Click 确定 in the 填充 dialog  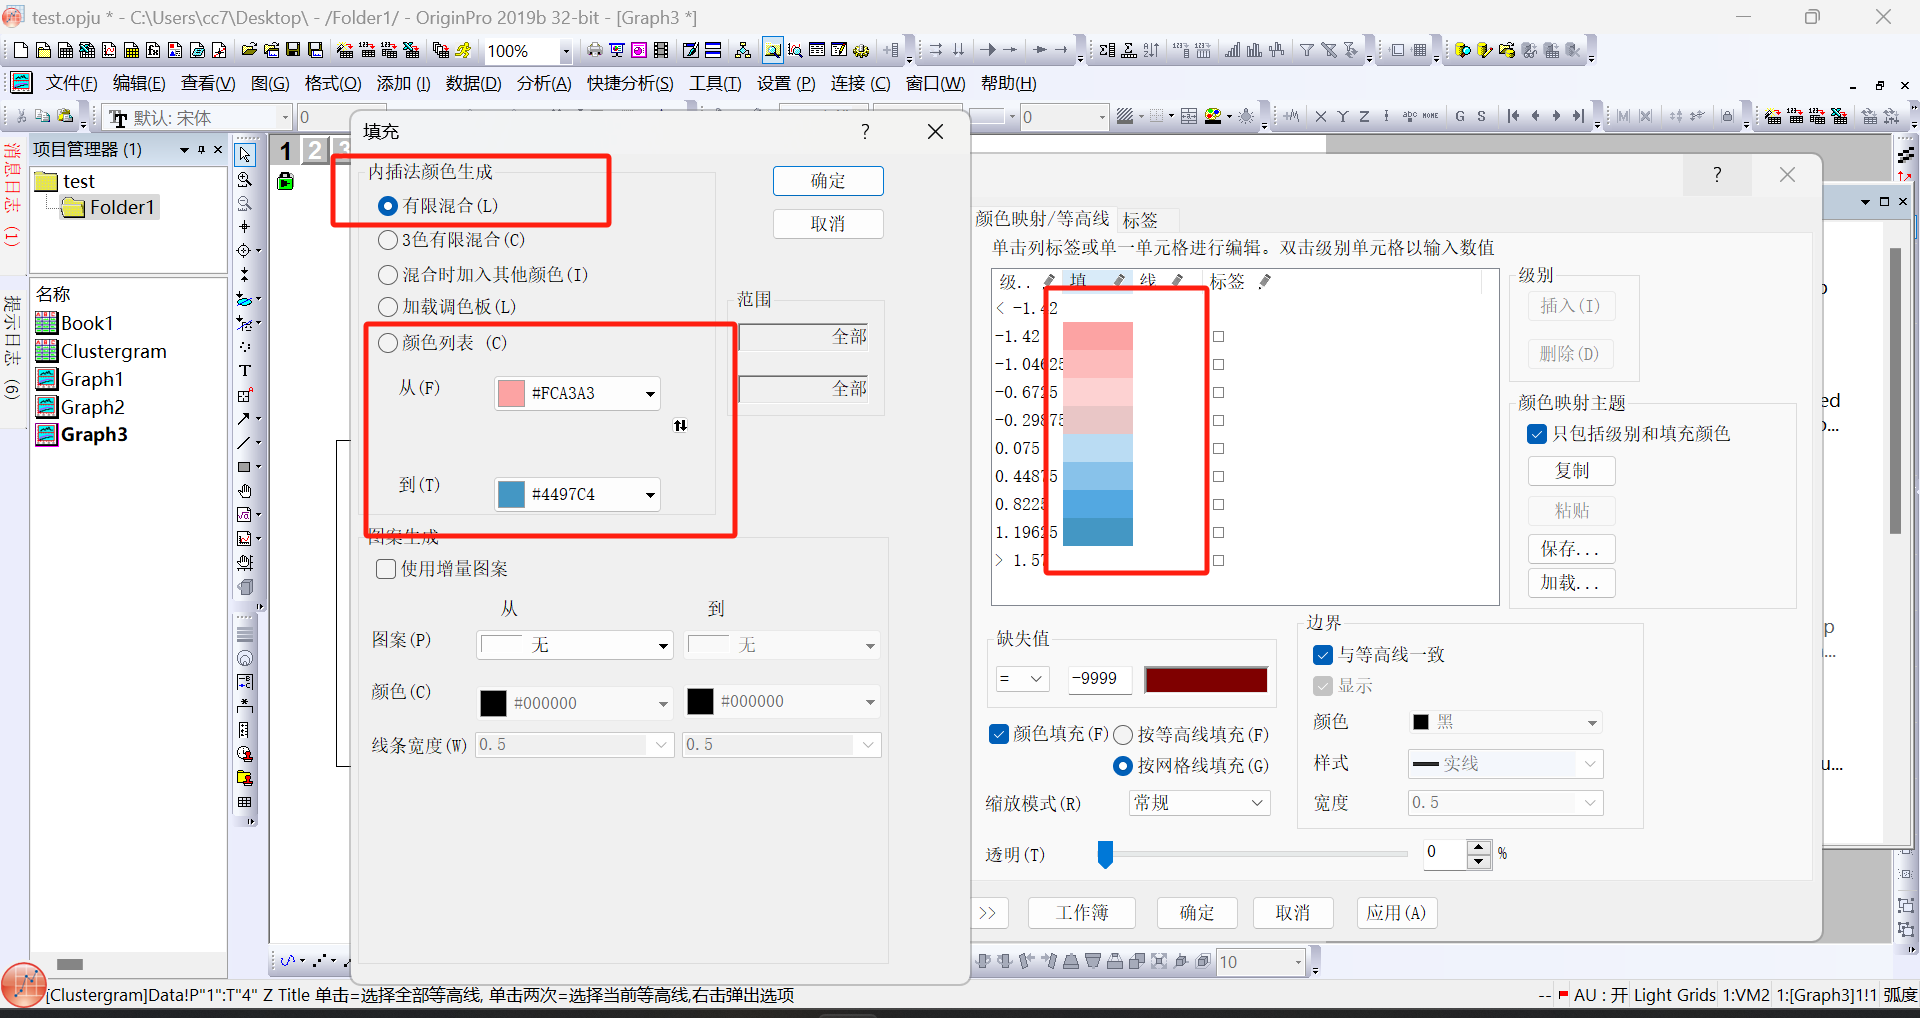pos(827,181)
